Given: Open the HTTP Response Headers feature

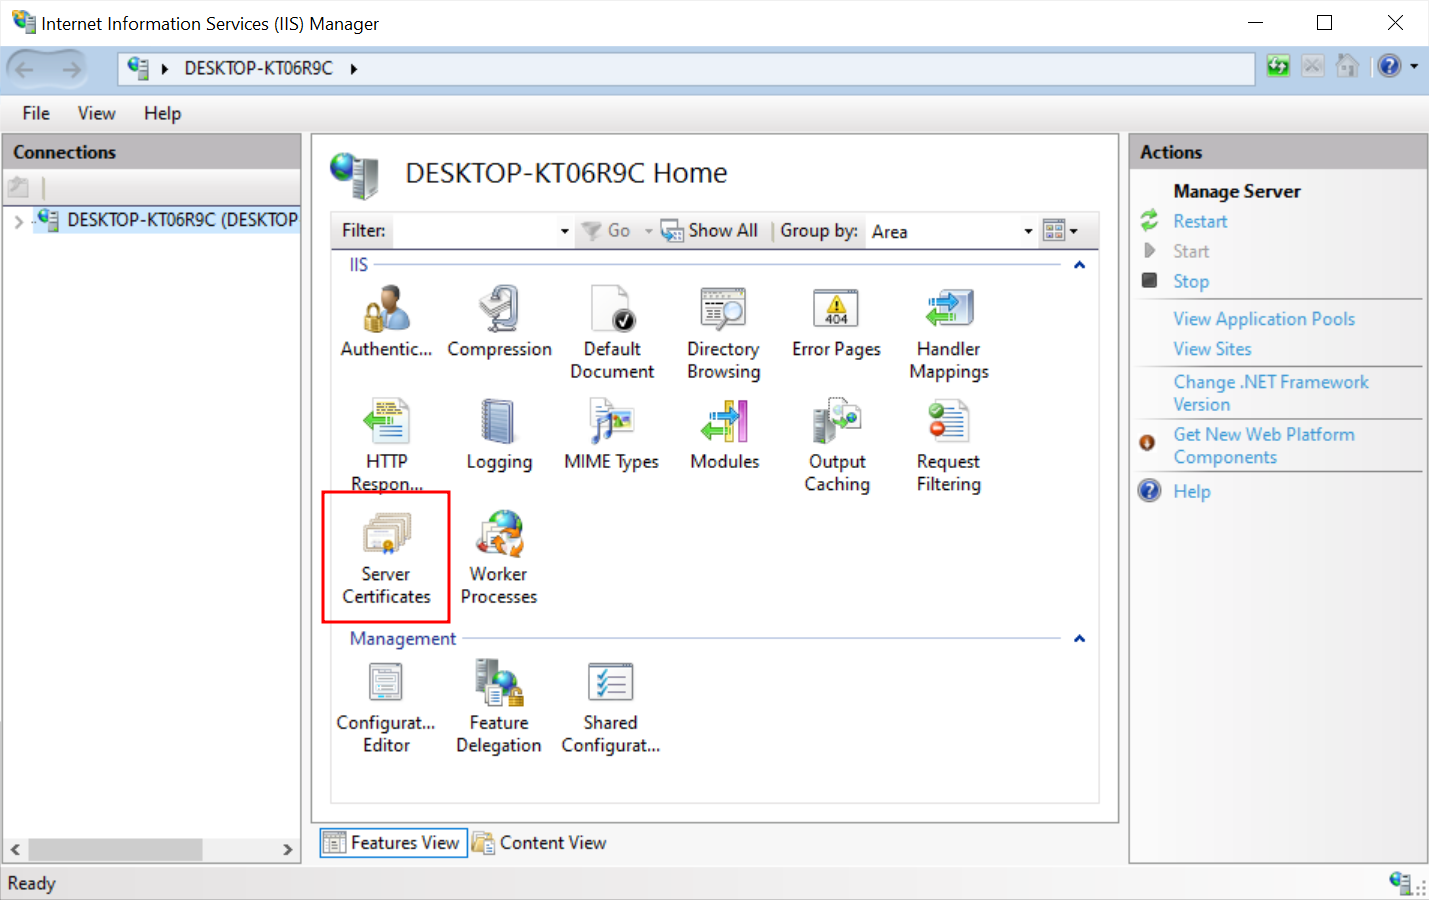Looking at the screenshot, I should point(387,445).
